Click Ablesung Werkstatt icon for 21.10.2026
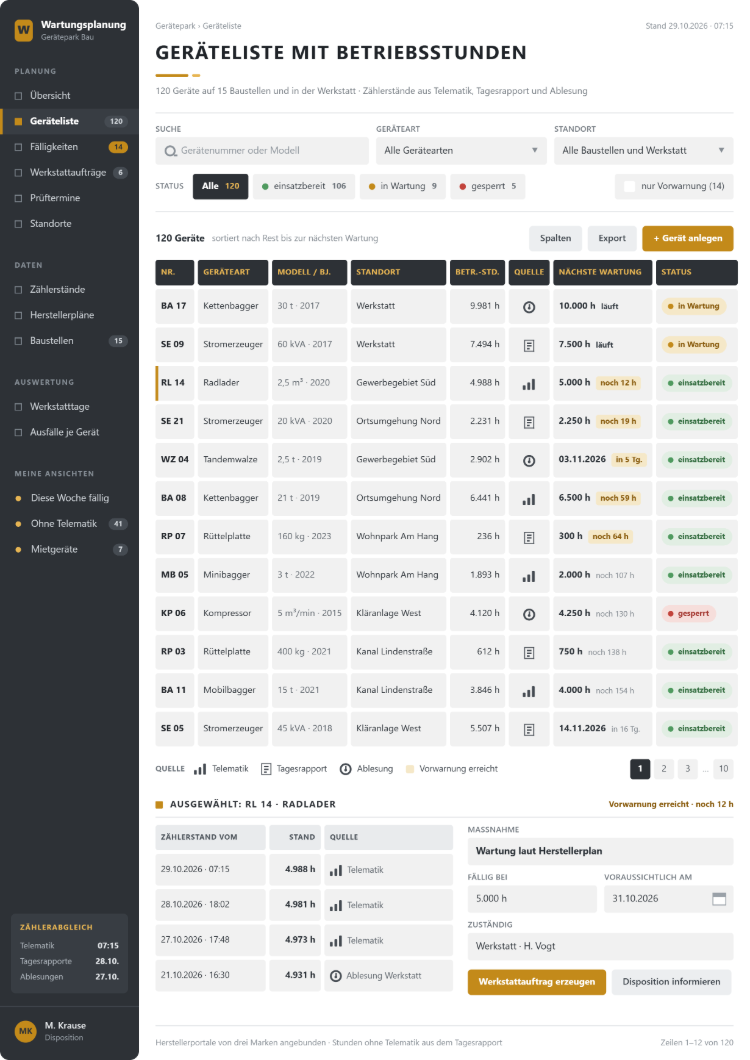The image size is (750, 1060). tap(335, 976)
